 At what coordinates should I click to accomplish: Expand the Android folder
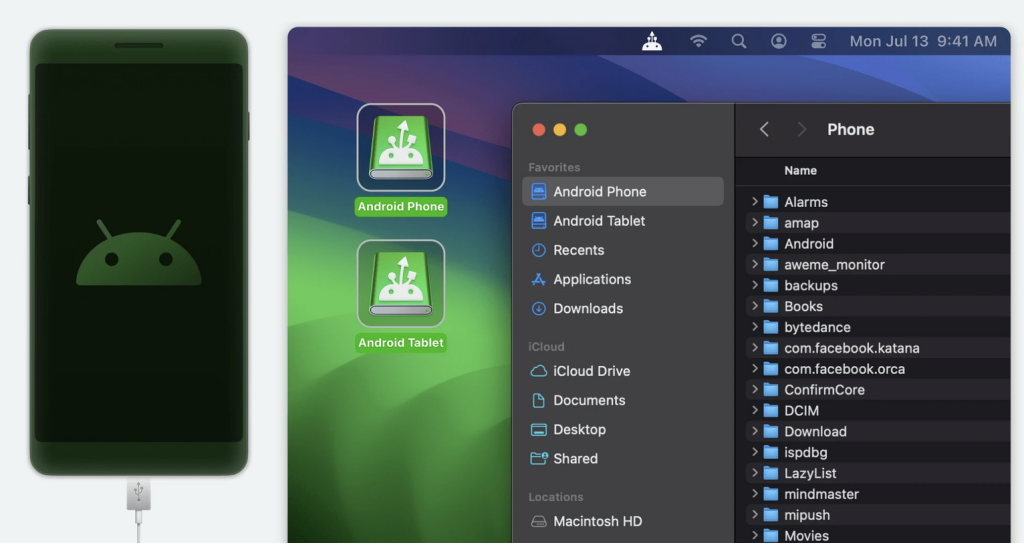point(754,243)
